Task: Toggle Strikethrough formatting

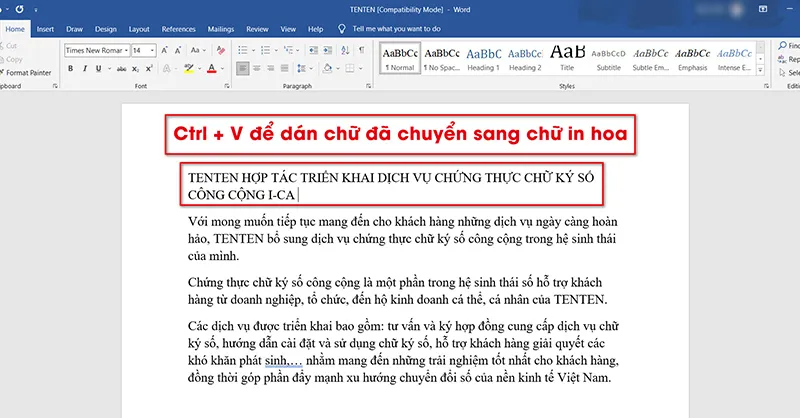Action: pos(121,68)
